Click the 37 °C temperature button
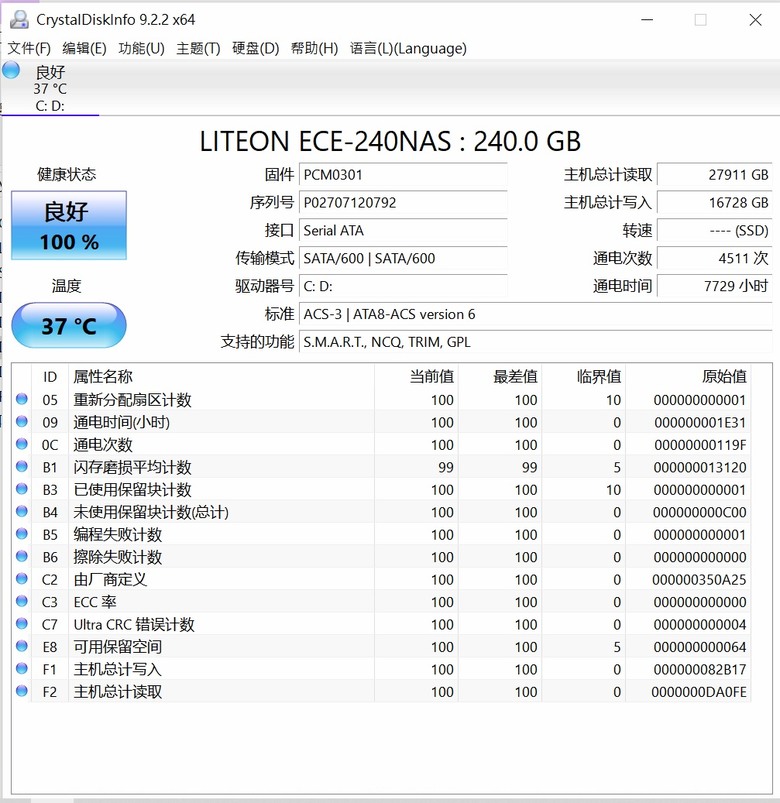Image resolution: width=780 pixels, height=803 pixels. click(x=69, y=325)
